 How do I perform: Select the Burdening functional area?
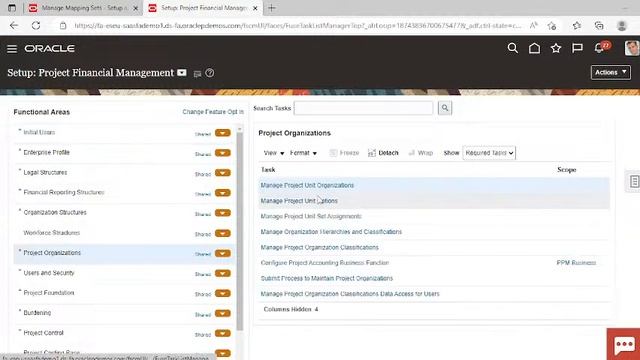[x=37, y=313]
